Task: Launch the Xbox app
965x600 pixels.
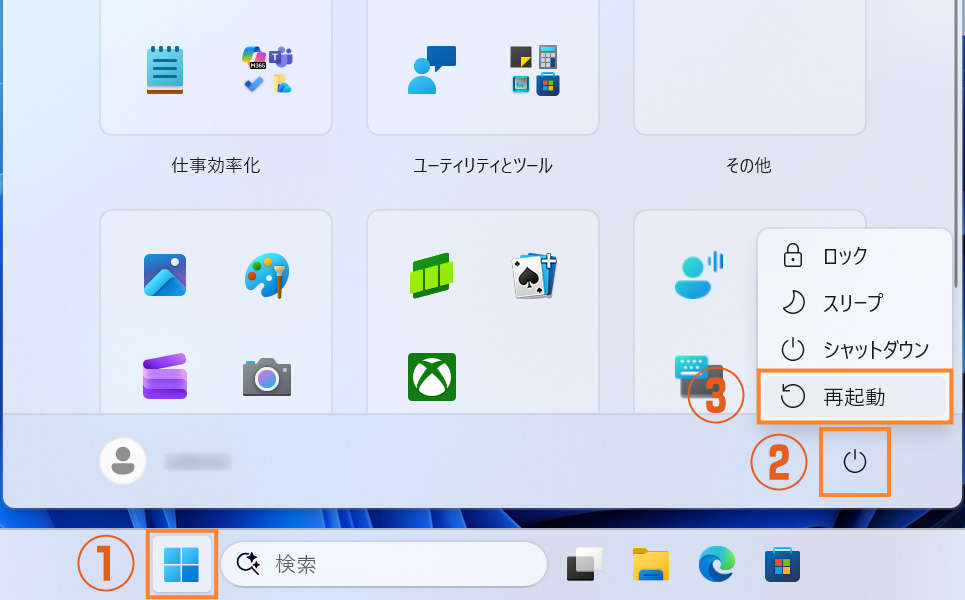Action: [432, 377]
